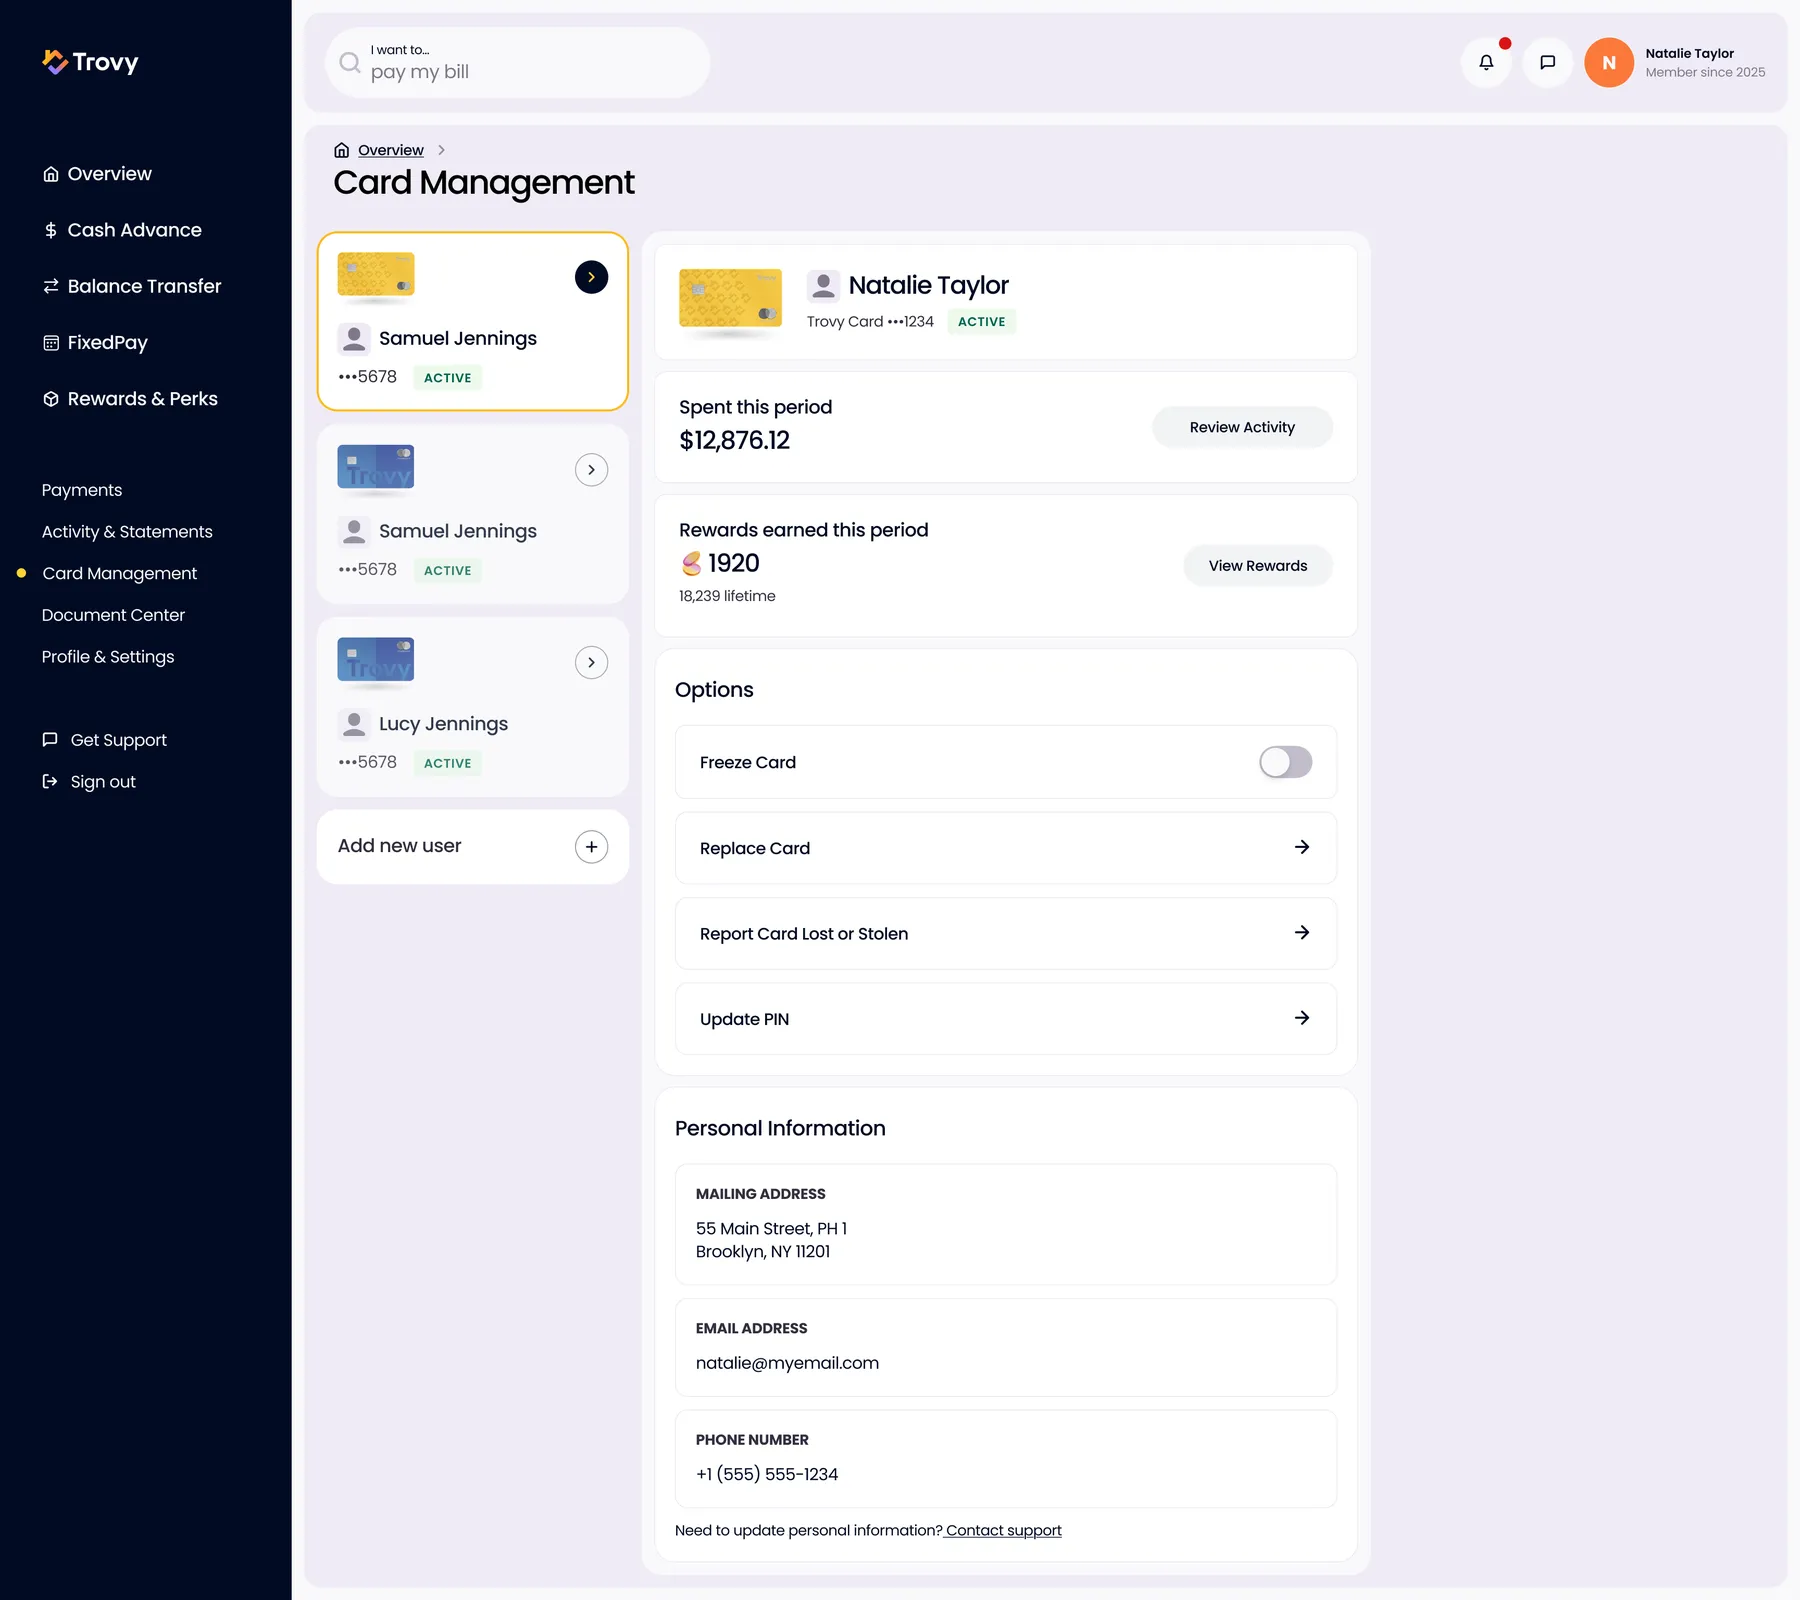Open Payments in the sidebar

point(82,490)
